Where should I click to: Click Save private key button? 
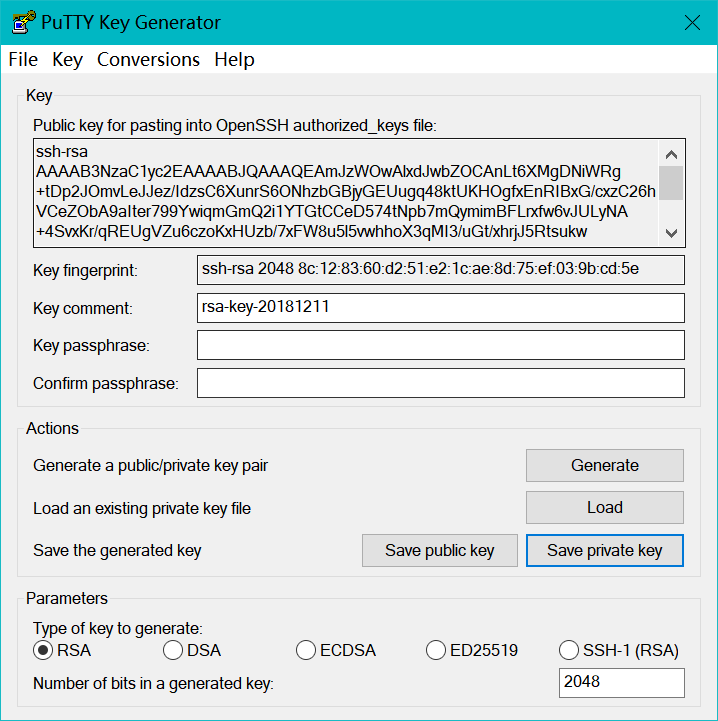click(x=604, y=550)
